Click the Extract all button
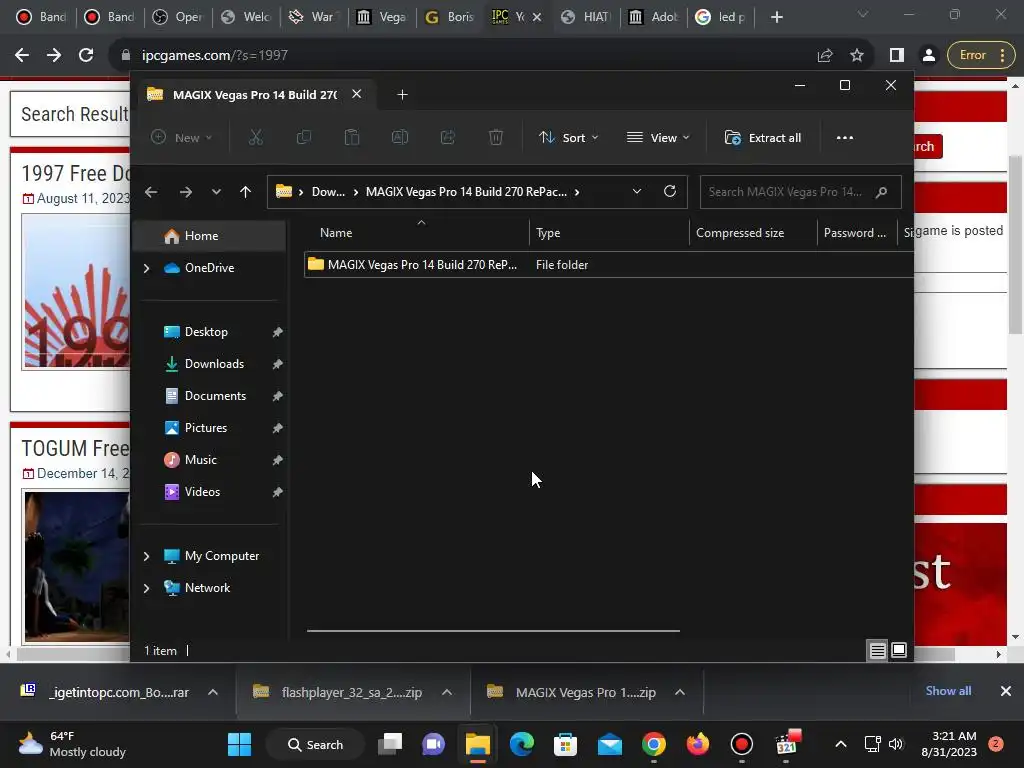Viewport: 1024px width, 768px height. point(763,138)
